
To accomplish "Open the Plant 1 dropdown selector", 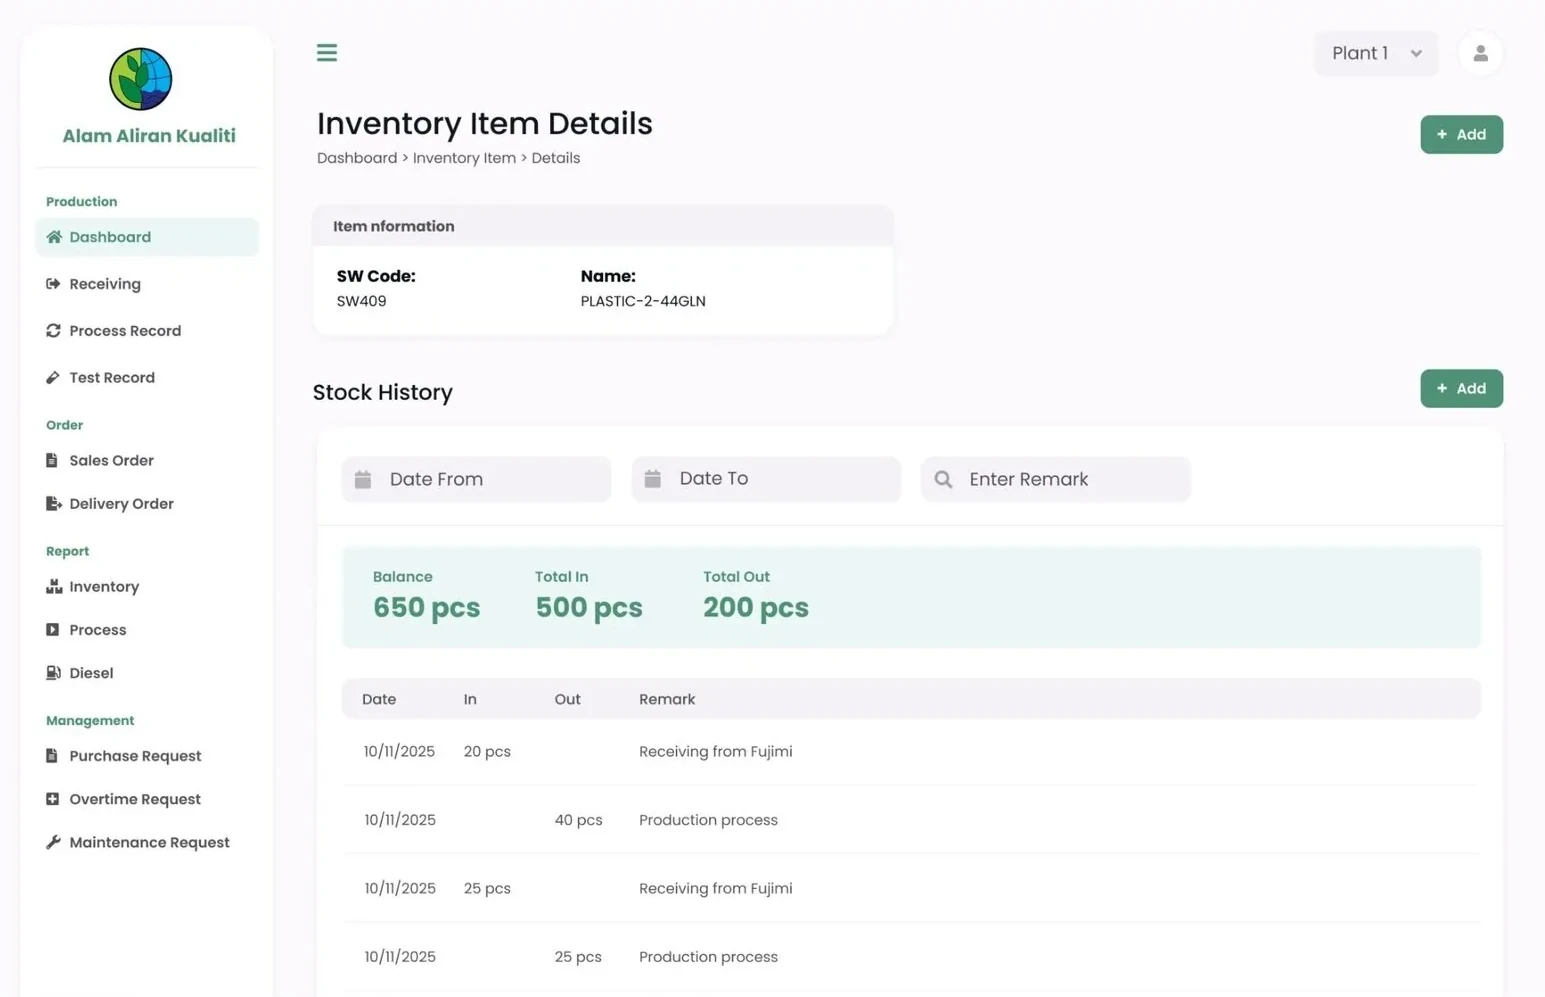I will (x=1376, y=54).
